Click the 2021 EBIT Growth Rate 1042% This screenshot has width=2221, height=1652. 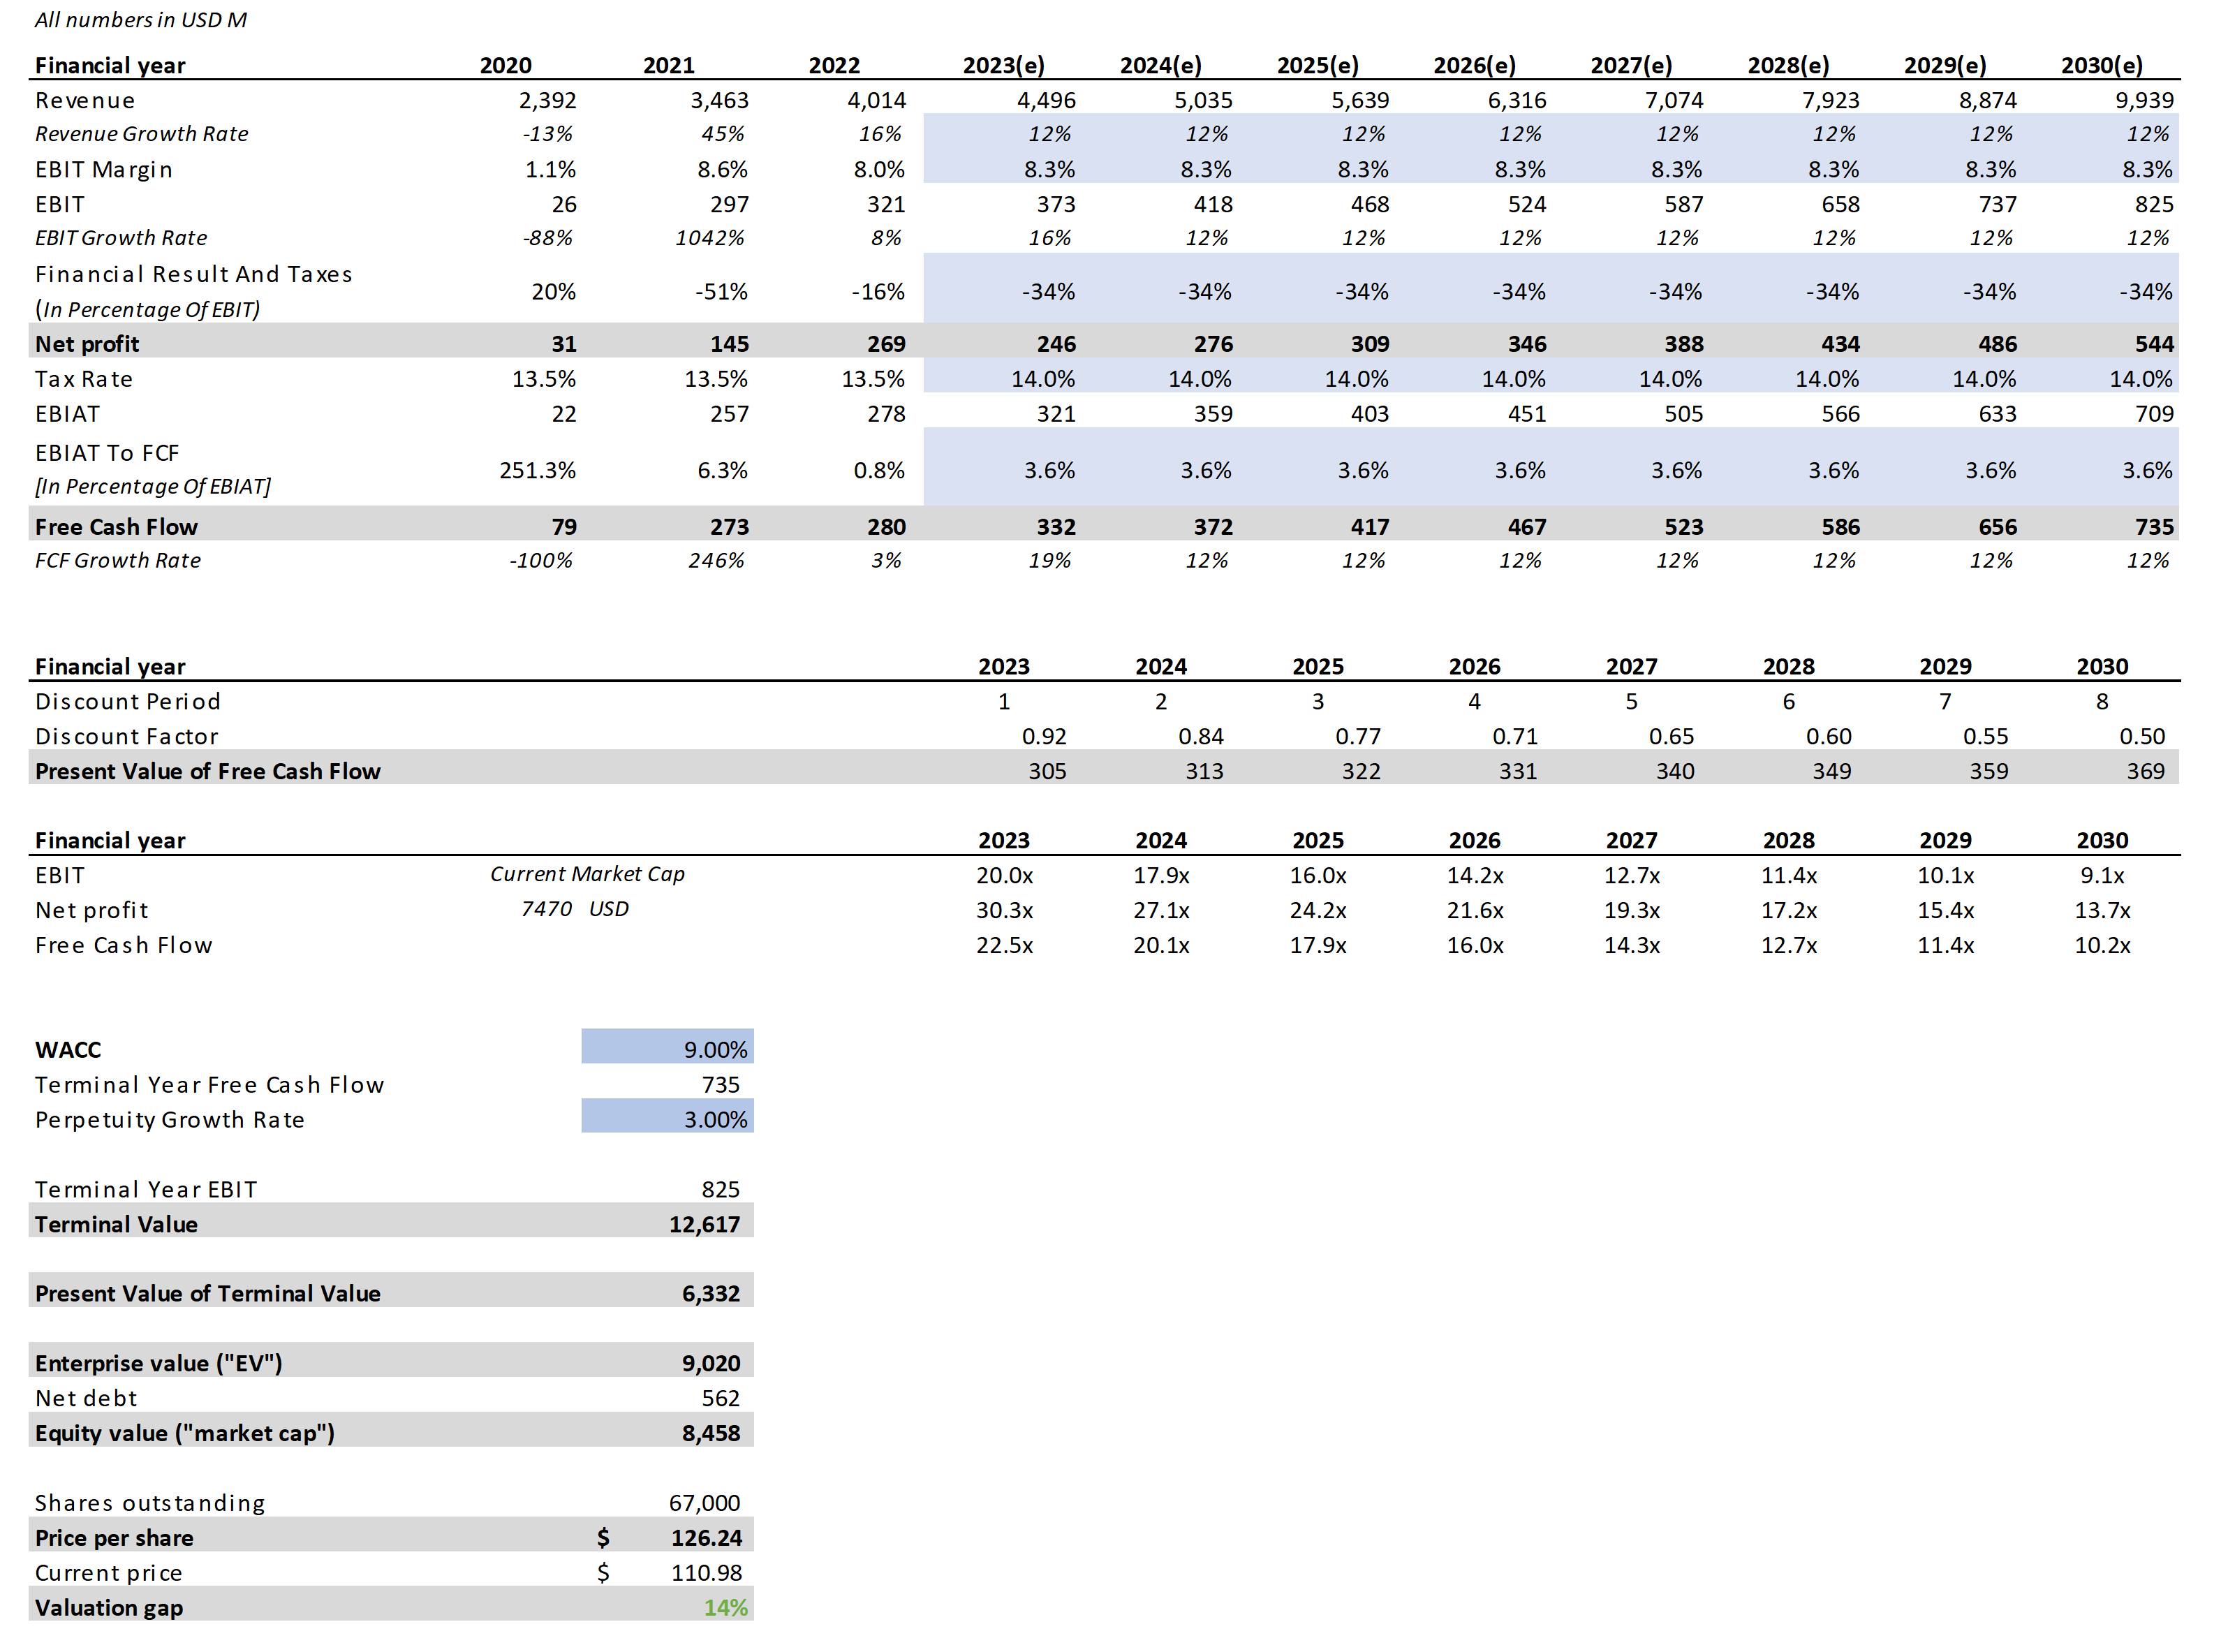[x=710, y=238]
